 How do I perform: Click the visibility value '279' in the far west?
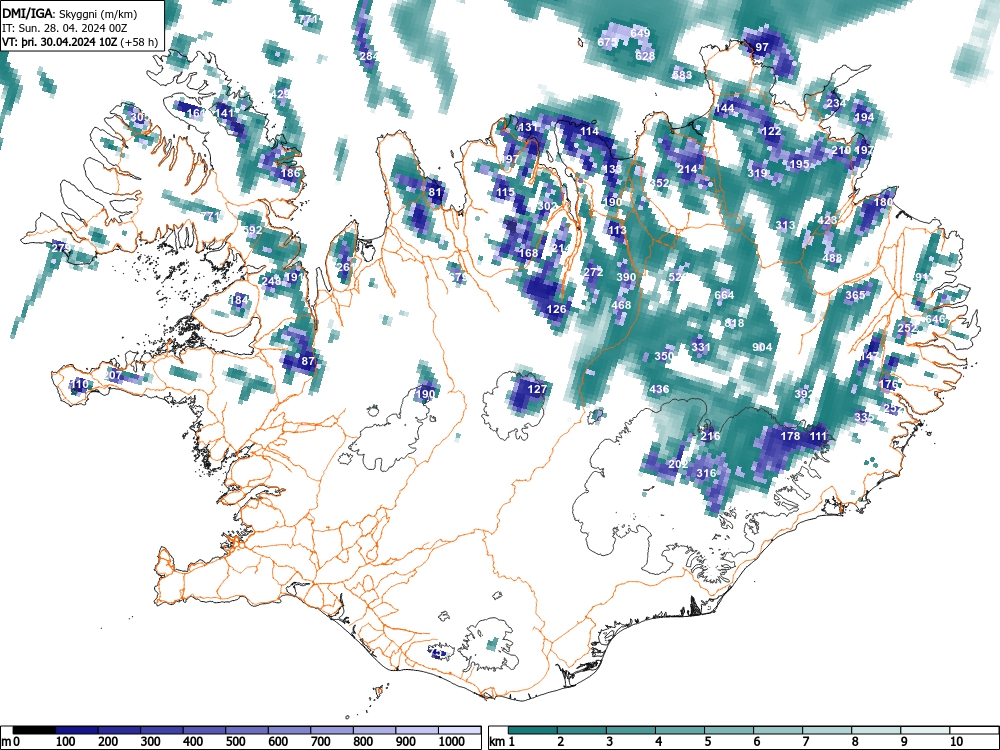pos(61,248)
